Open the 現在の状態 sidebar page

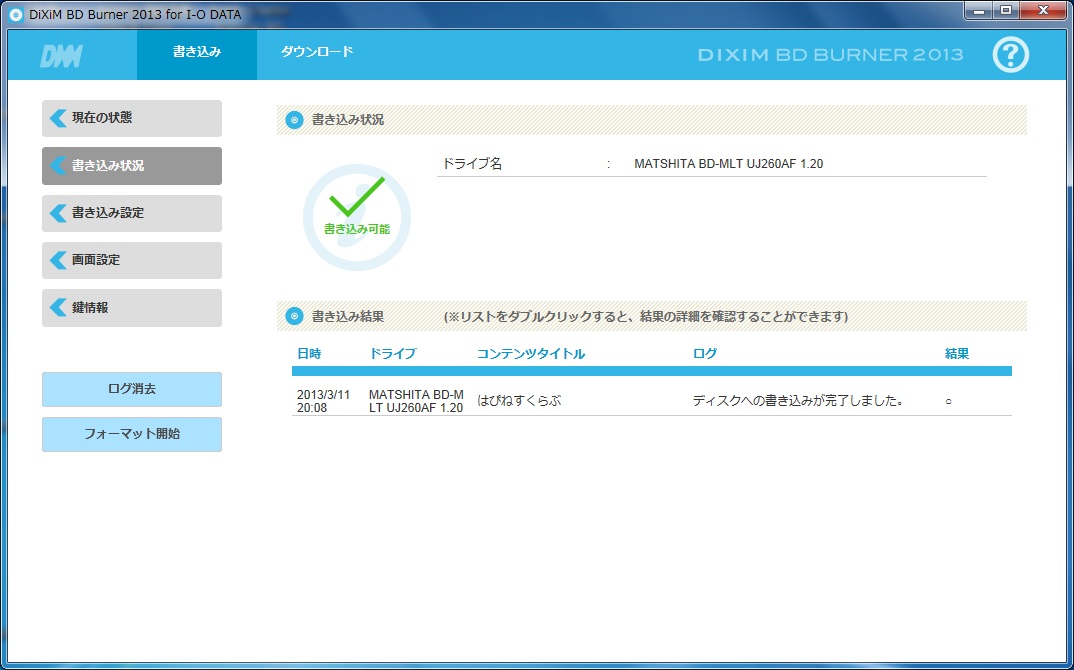pyautogui.click(x=132, y=118)
